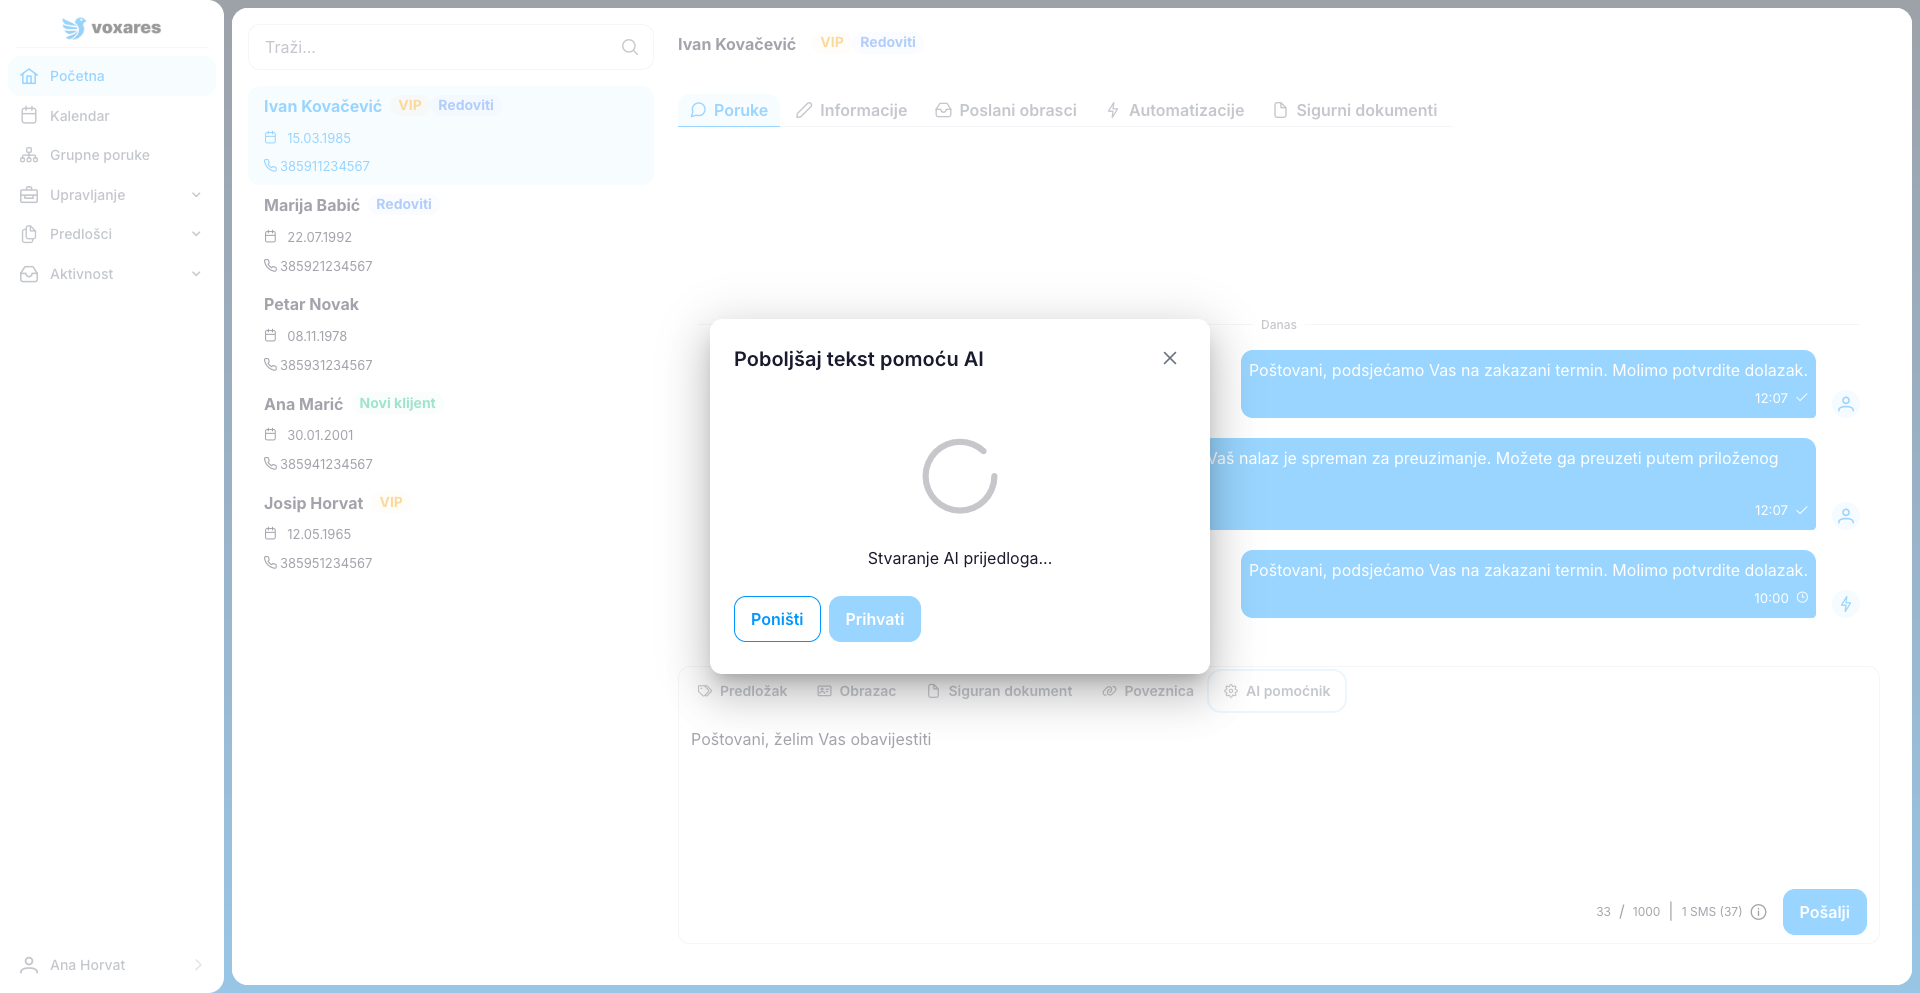Open Grupne poruke in sidebar
This screenshot has width=1920, height=993.
(x=99, y=155)
